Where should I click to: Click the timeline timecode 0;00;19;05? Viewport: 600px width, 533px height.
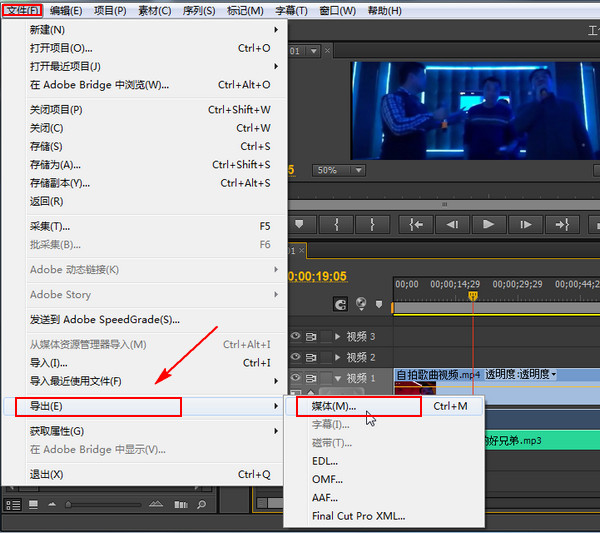(318, 276)
